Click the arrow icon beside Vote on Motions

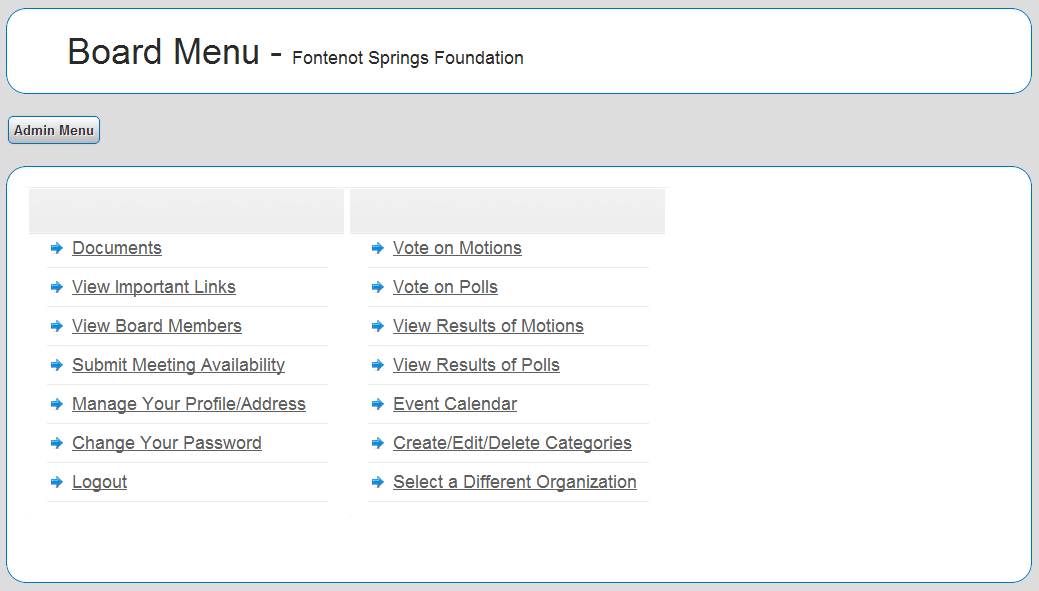coord(378,248)
